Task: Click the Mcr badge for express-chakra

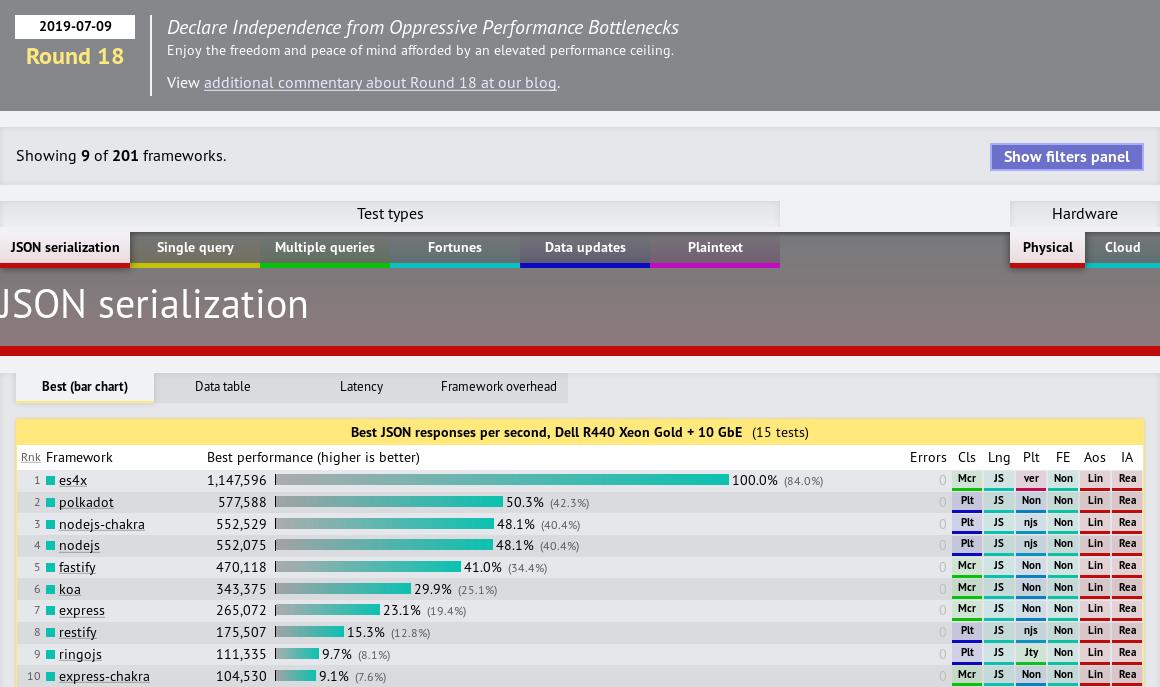Action: click(x=967, y=676)
